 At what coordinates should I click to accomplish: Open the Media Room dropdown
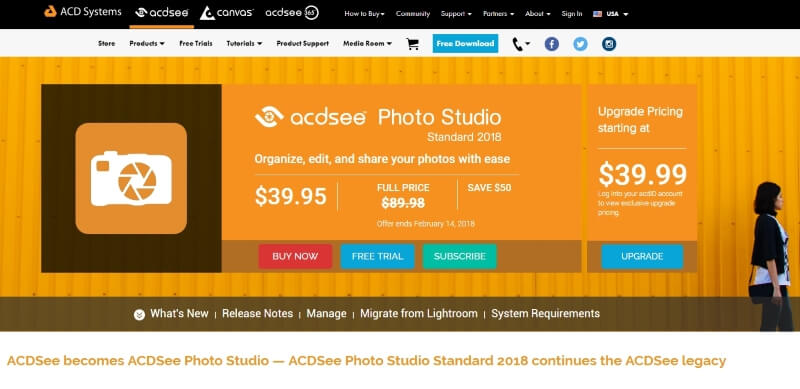point(367,44)
